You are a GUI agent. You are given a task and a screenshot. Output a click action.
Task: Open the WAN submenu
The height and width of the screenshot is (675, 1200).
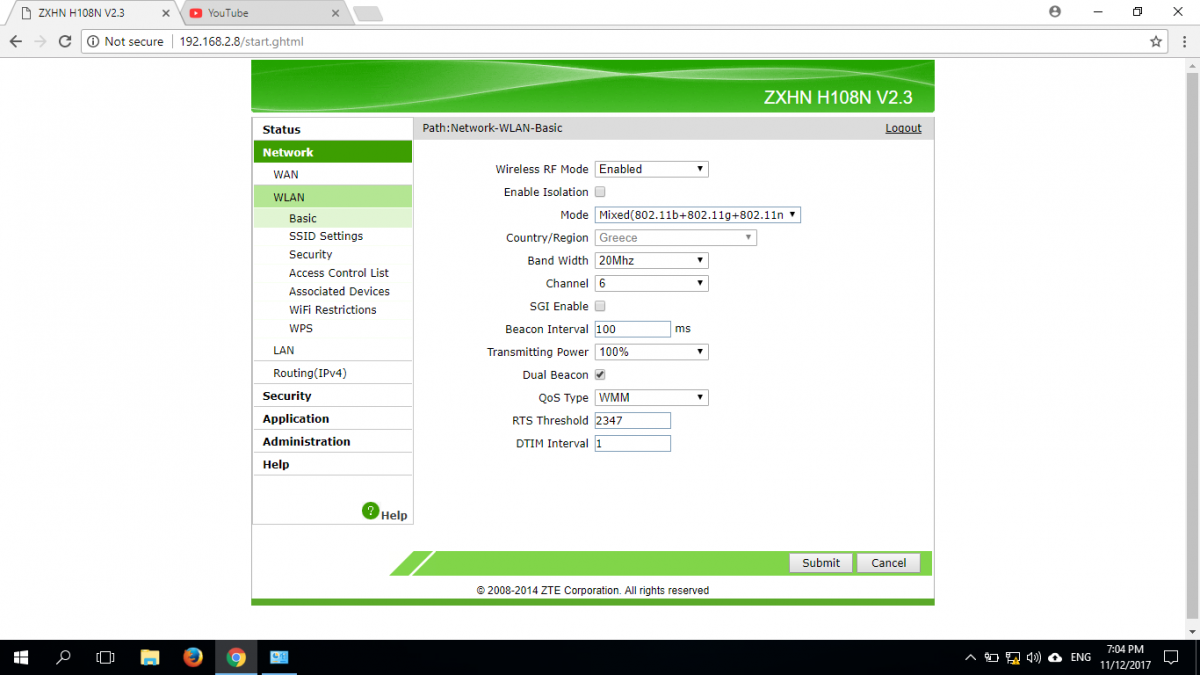tap(332, 174)
